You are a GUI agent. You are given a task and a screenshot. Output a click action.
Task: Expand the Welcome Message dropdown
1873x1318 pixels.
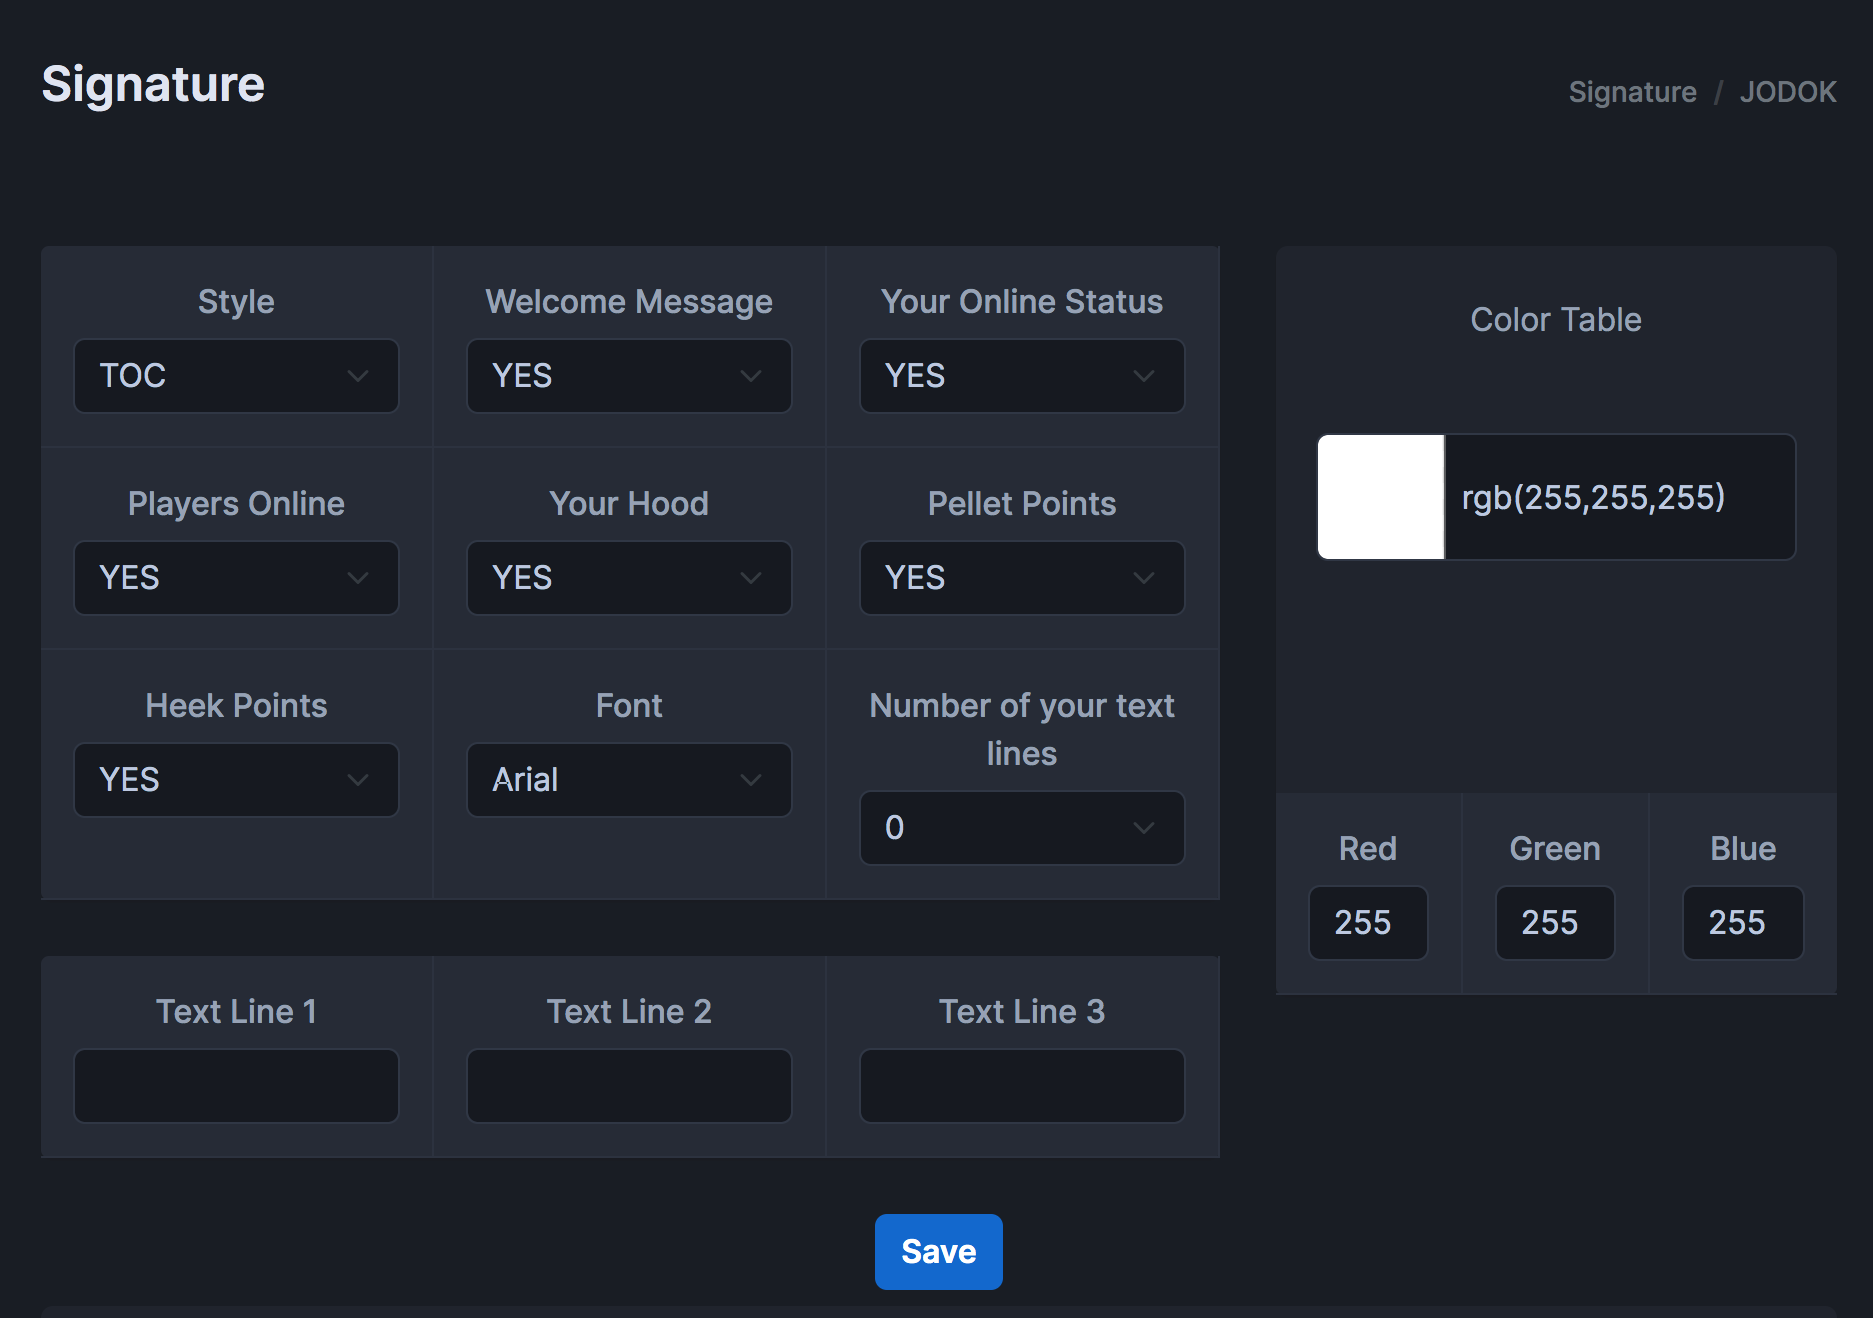629,376
